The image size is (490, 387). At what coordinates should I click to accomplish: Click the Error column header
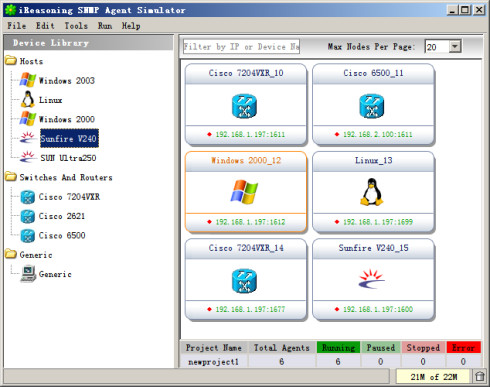463,348
